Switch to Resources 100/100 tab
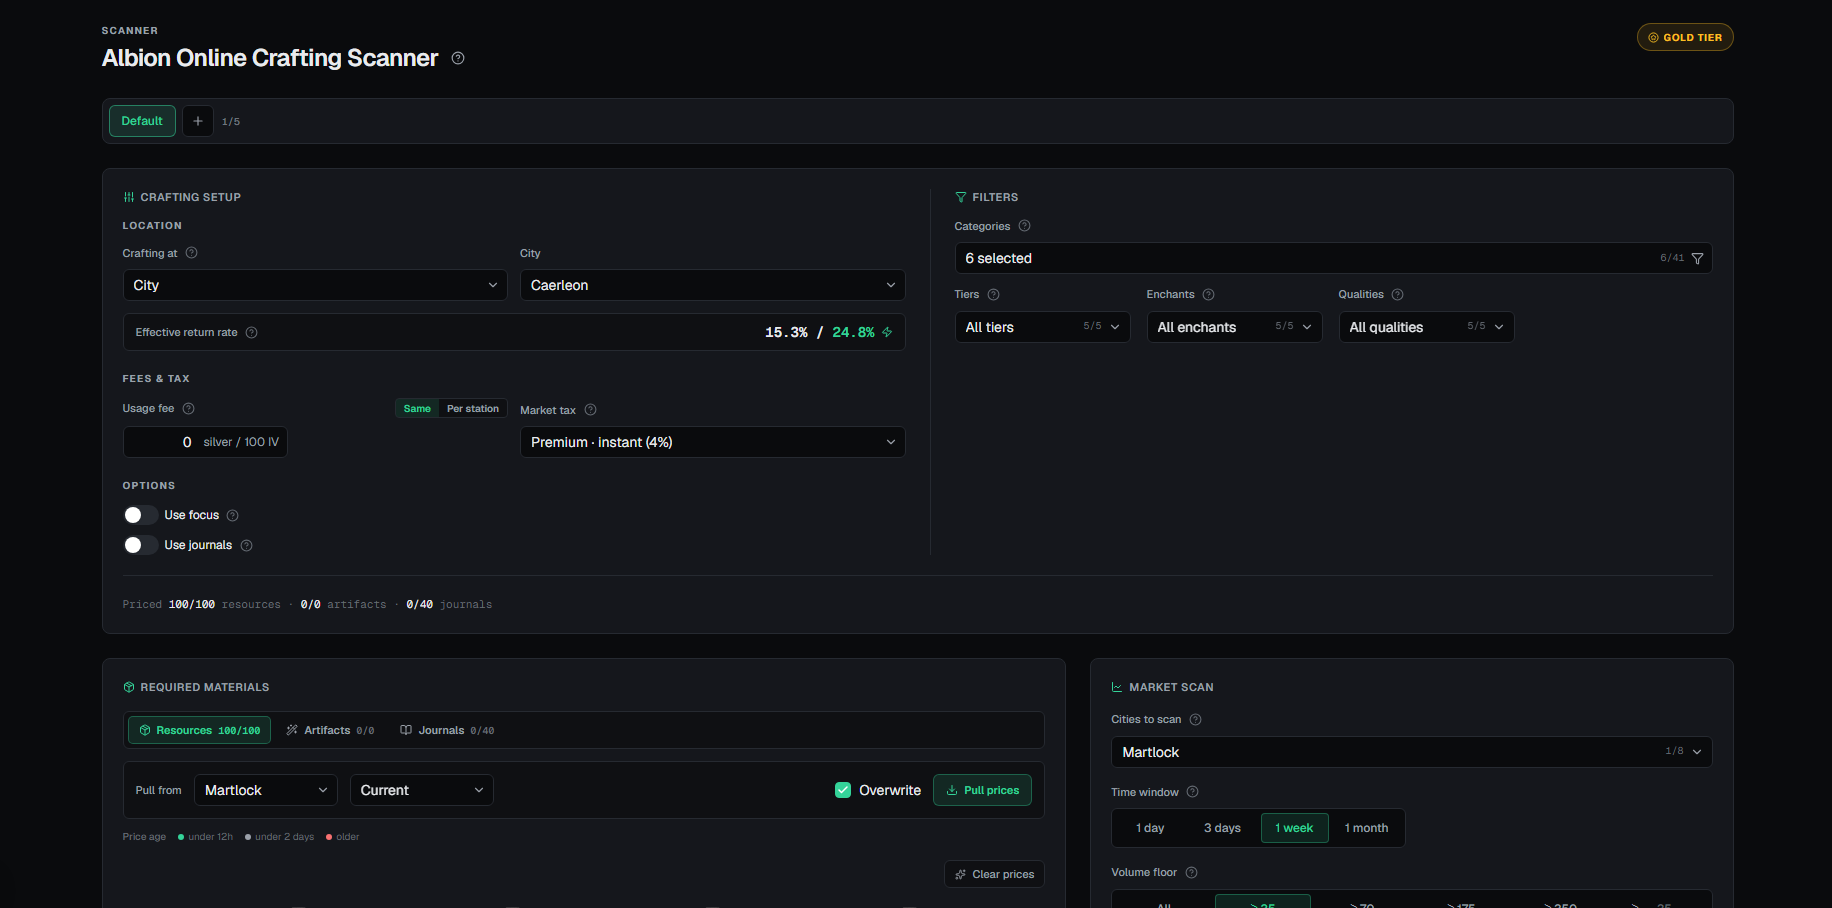 [199, 730]
